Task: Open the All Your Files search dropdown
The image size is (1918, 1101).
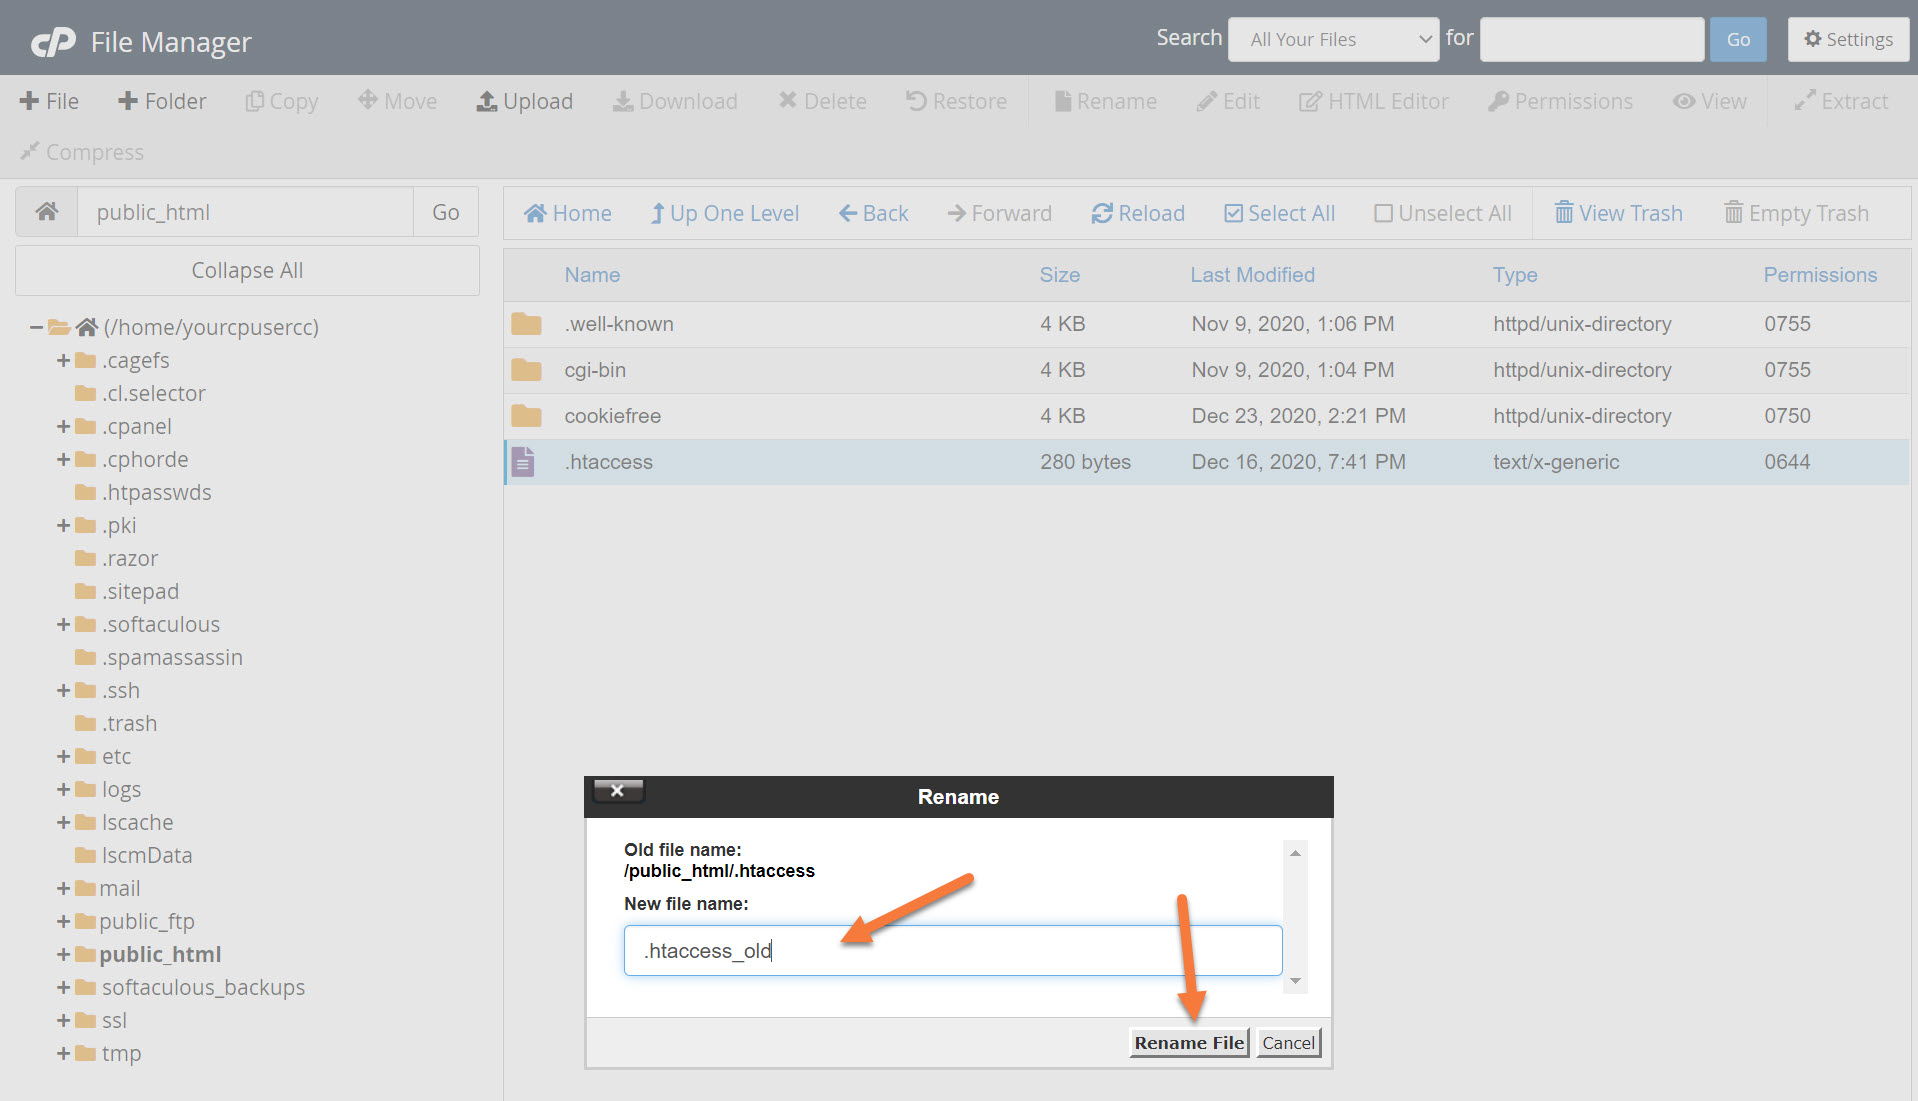Action: 1333,40
